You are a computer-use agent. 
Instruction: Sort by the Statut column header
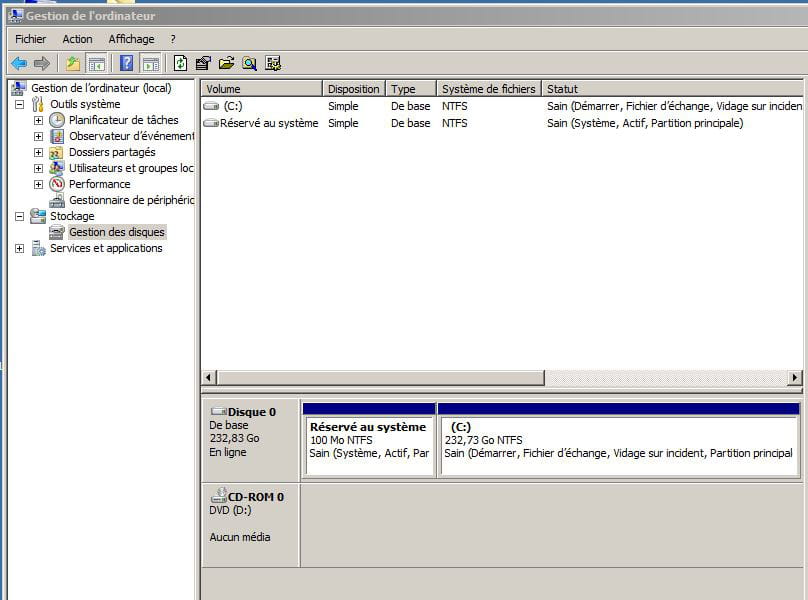(x=672, y=89)
